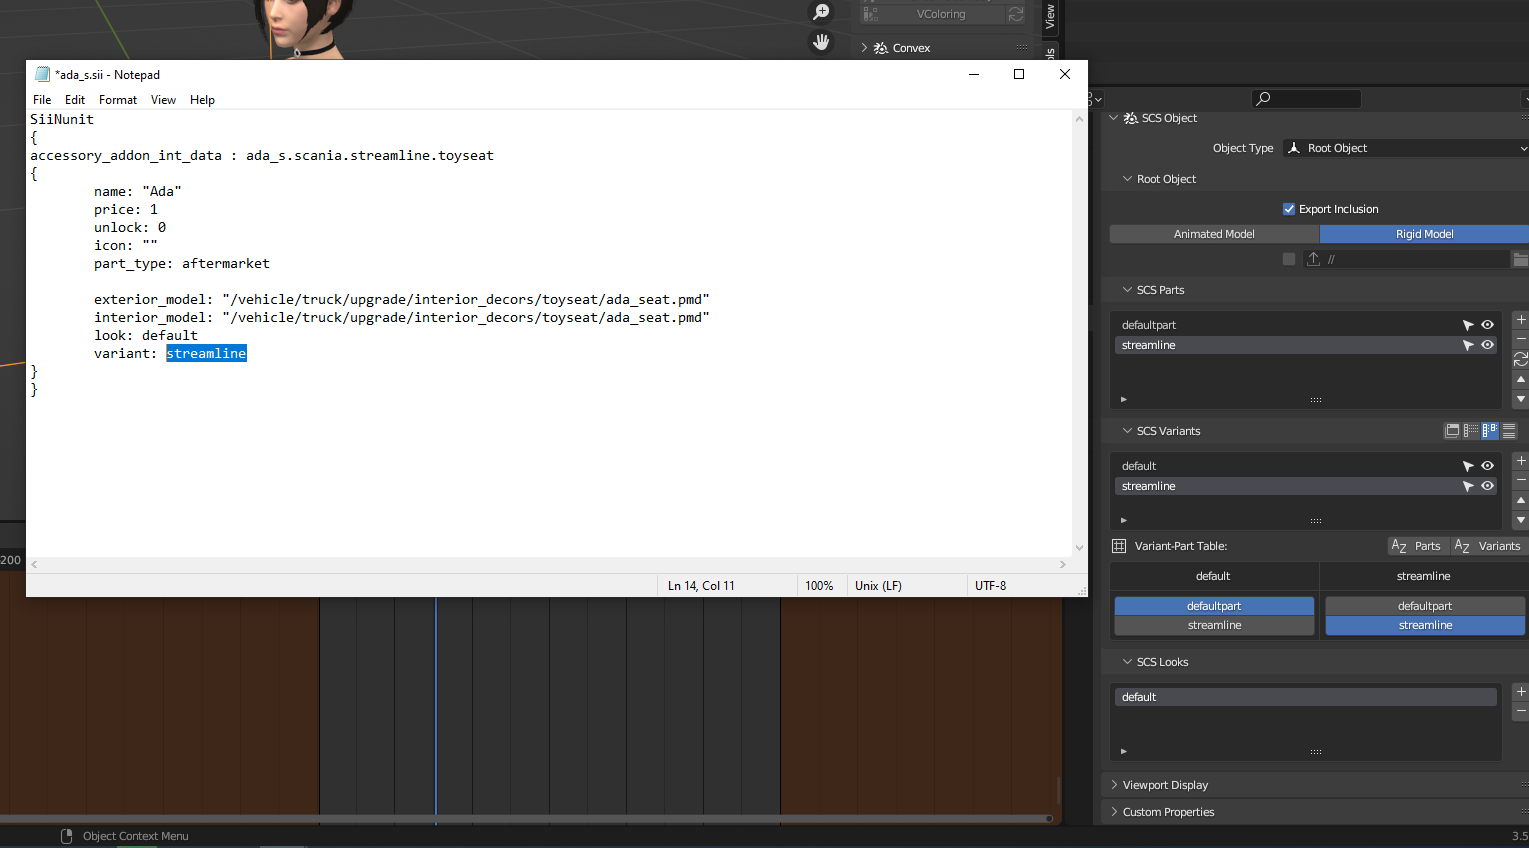The image size is (1529, 848).
Task: Sort table by Parts
Action: point(1418,546)
